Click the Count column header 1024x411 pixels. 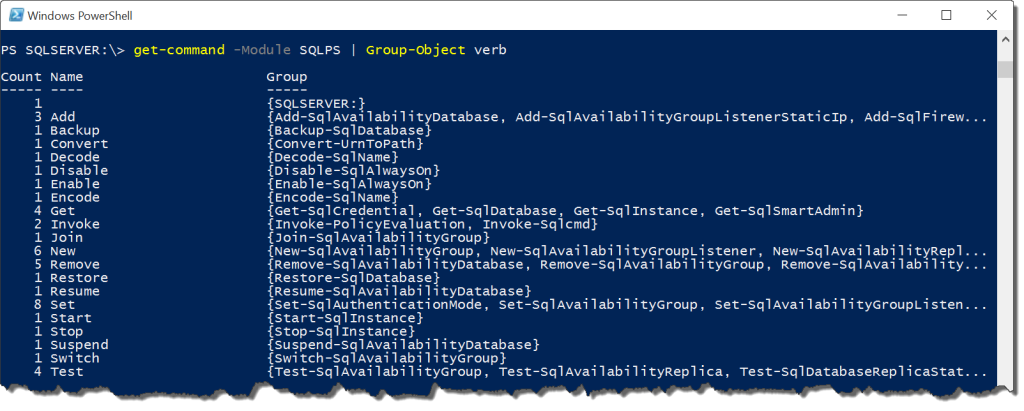tap(21, 77)
